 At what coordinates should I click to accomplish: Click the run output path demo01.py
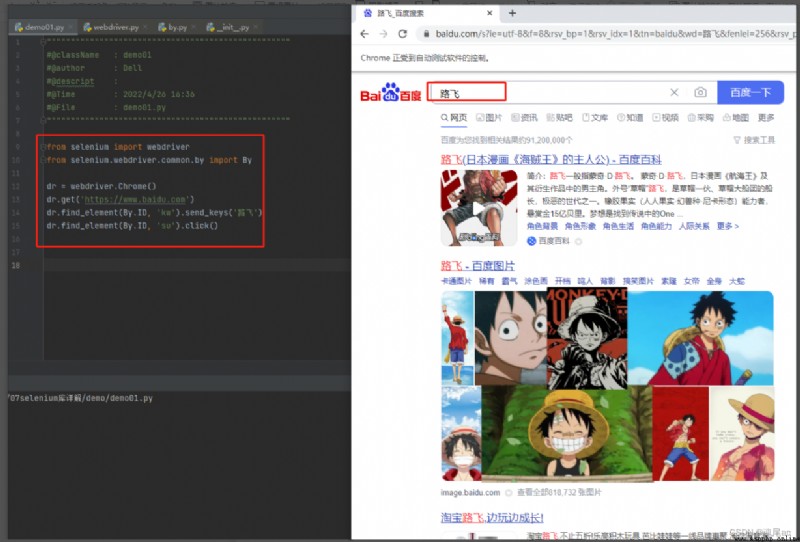tap(80, 398)
